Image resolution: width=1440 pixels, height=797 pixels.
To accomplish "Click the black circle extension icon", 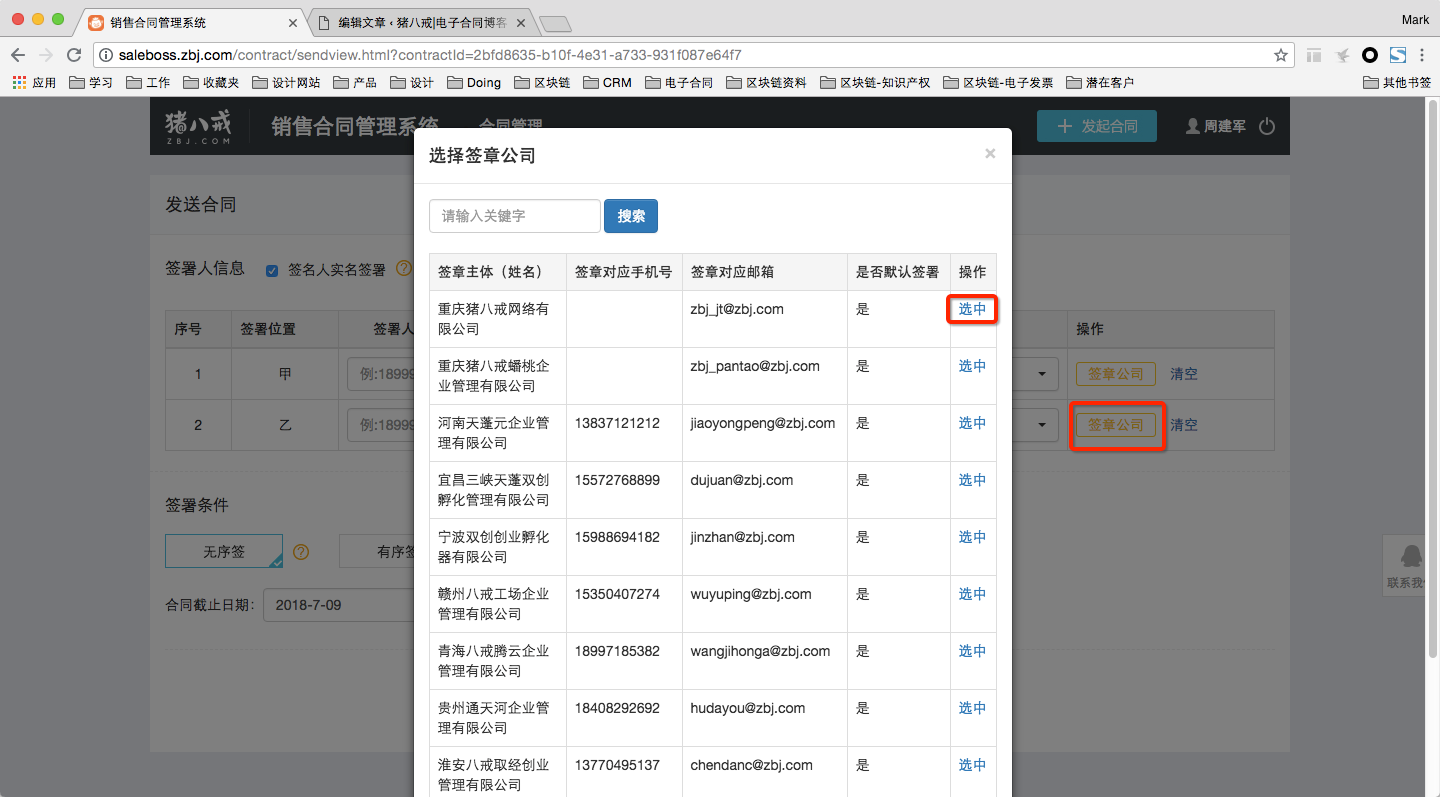I will click(x=1370, y=55).
